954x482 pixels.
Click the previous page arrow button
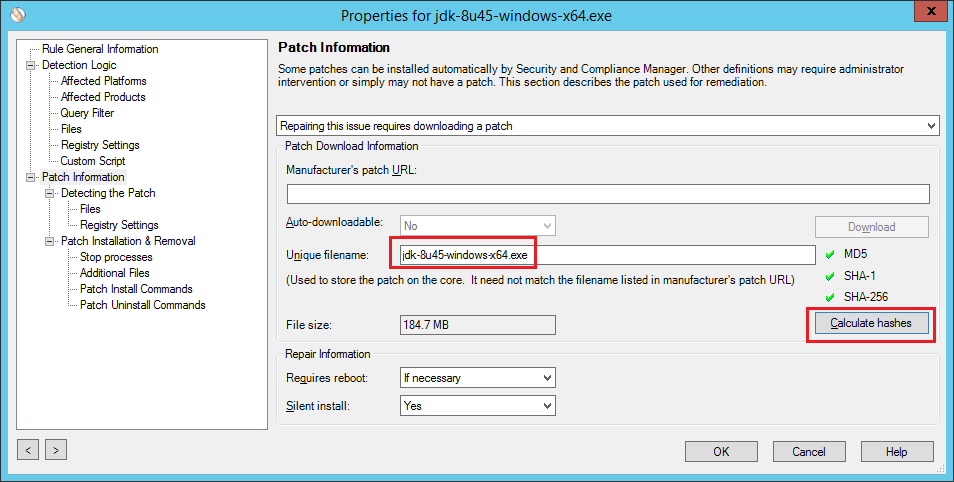pos(29,451)
